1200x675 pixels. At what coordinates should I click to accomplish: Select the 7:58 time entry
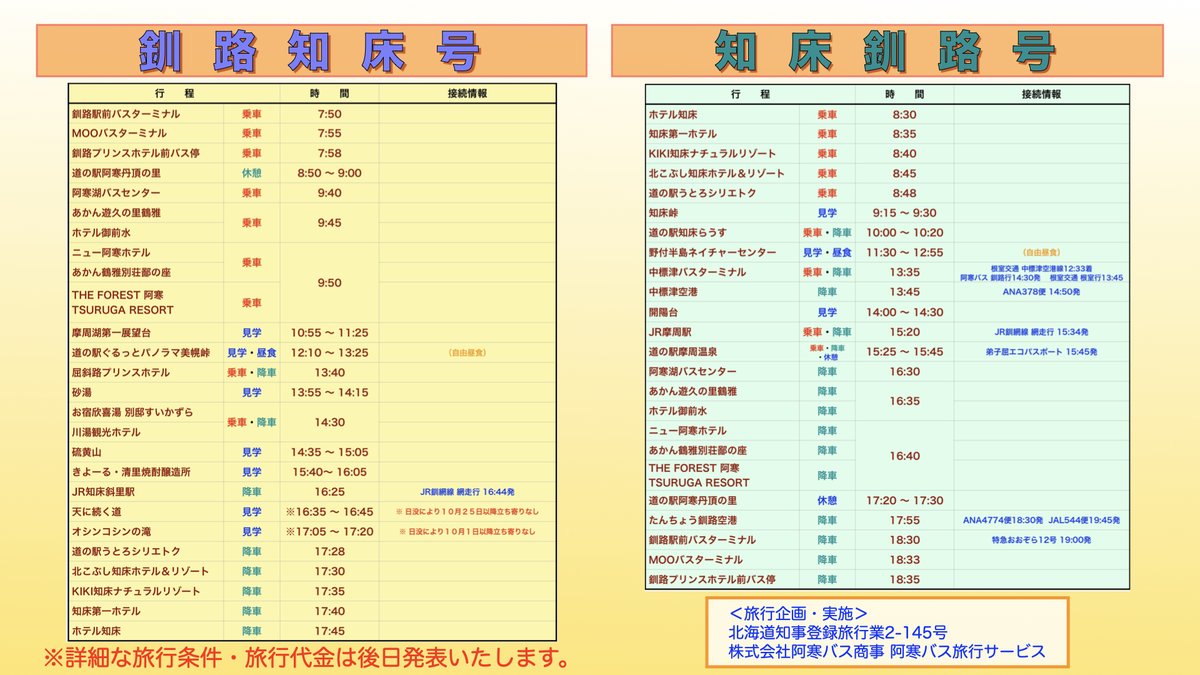(x=329, y=153)
